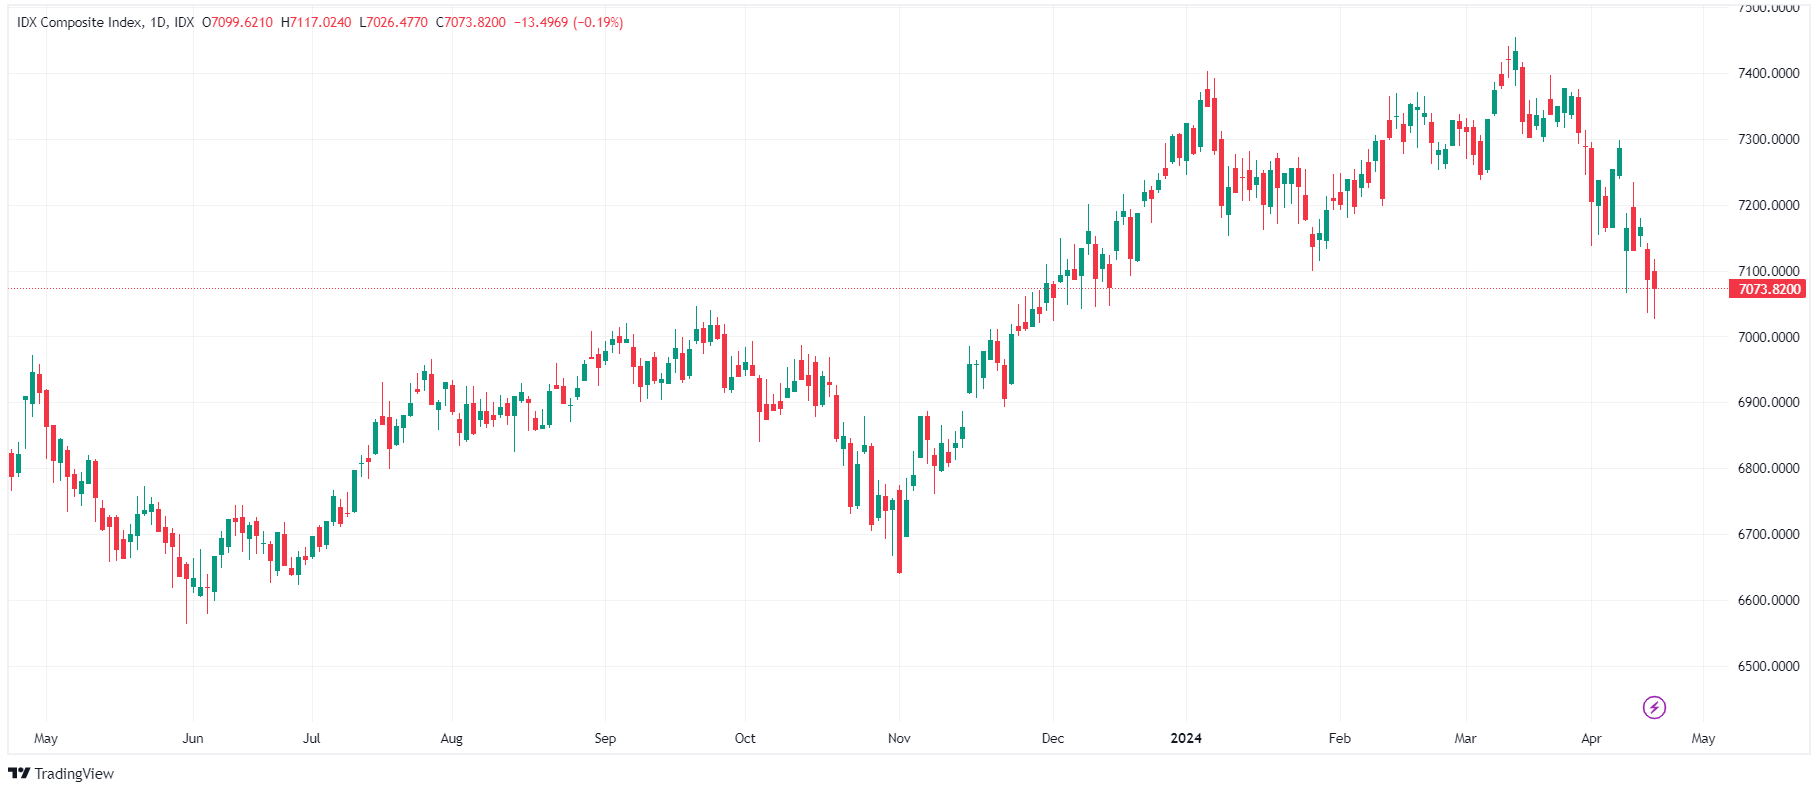
Task: Click the Jul label on time axis
Action: 312,738
